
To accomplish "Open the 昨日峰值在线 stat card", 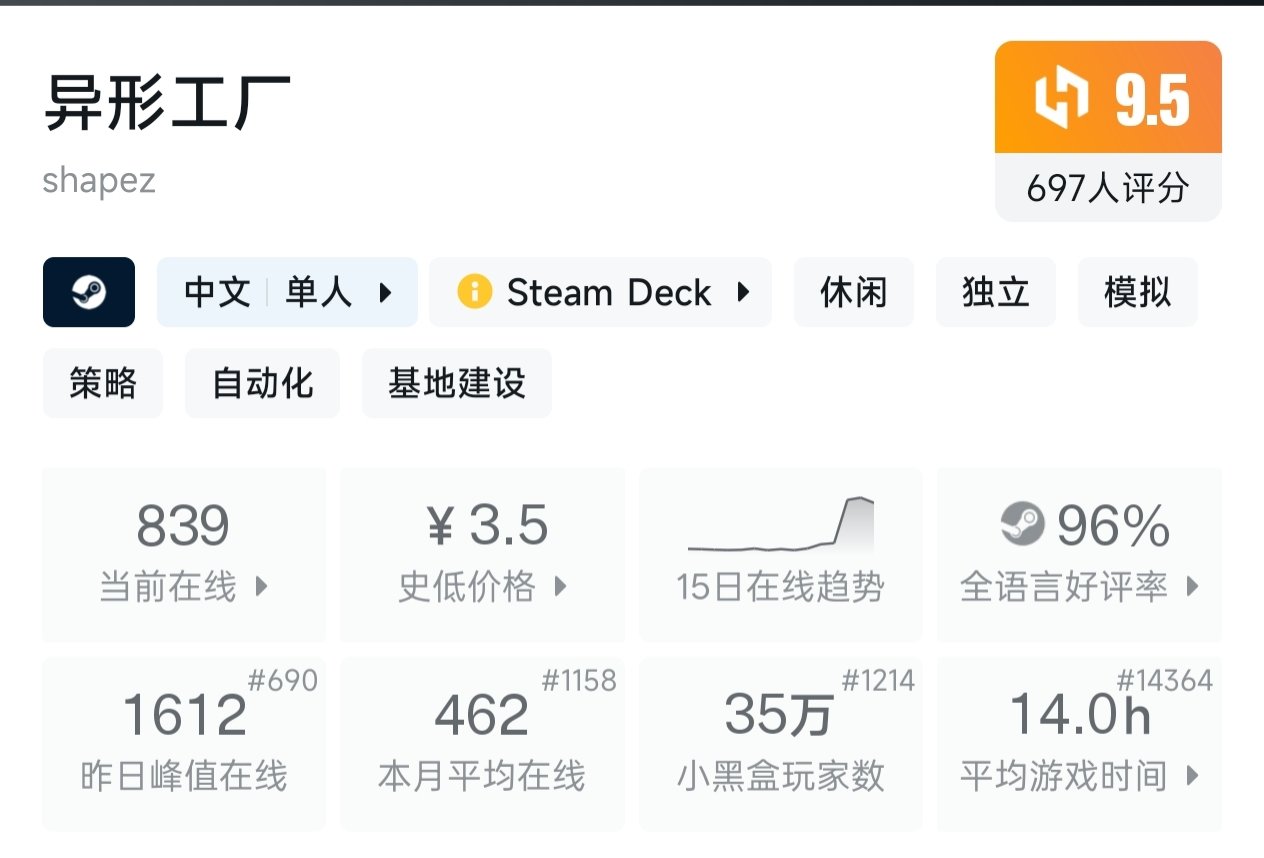I will (184, 743).
